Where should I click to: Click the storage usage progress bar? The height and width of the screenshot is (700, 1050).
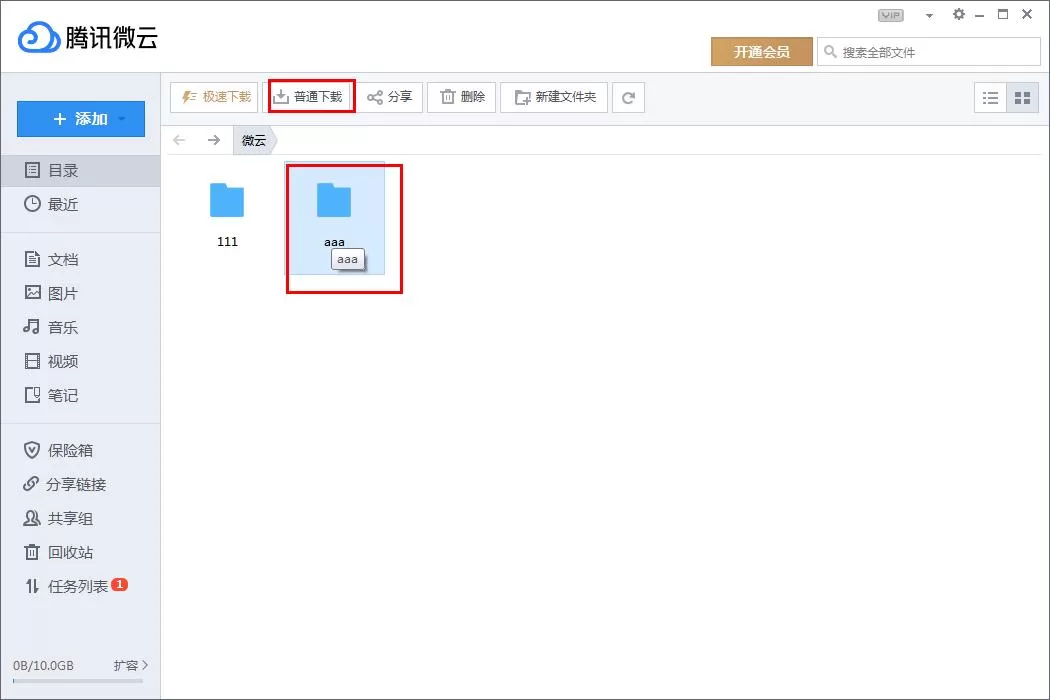tap(78, 681)
